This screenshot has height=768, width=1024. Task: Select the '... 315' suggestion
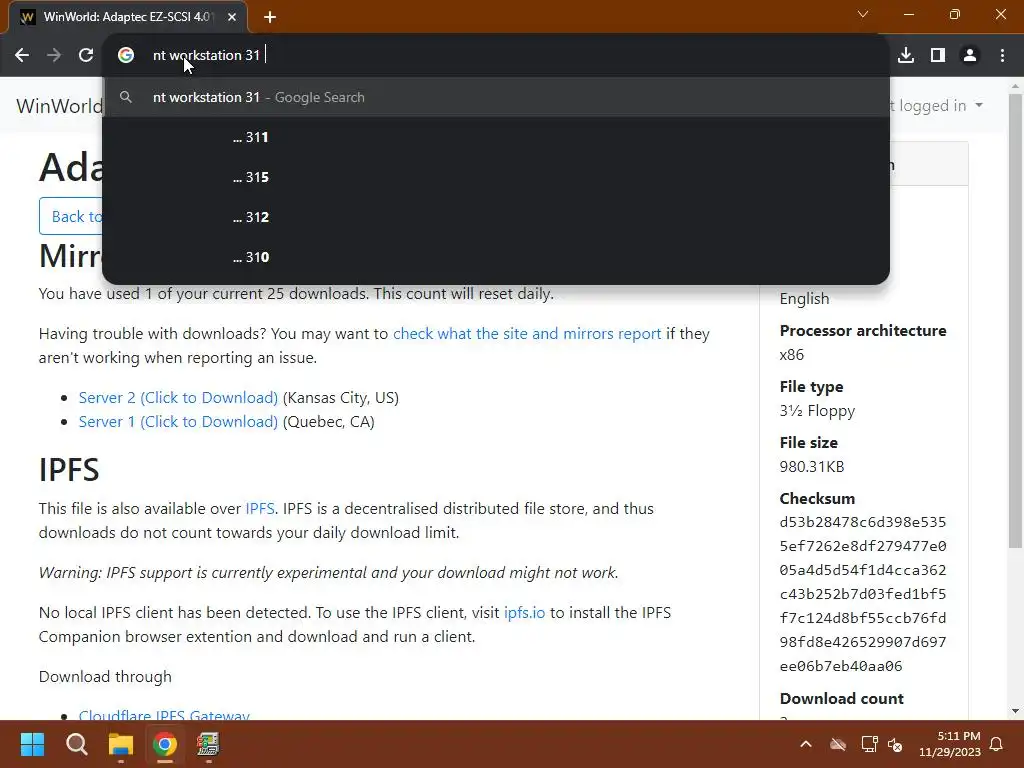496,177
